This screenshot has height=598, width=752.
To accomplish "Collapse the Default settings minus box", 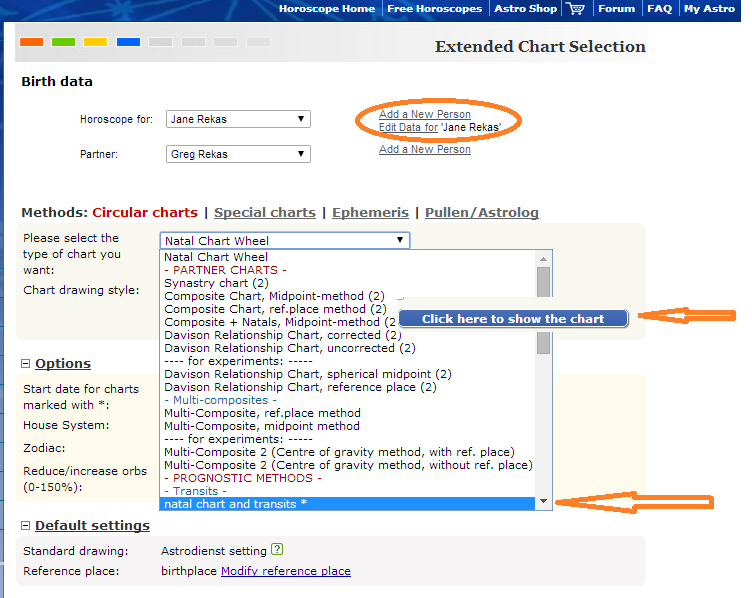I will tap(25, 526).
